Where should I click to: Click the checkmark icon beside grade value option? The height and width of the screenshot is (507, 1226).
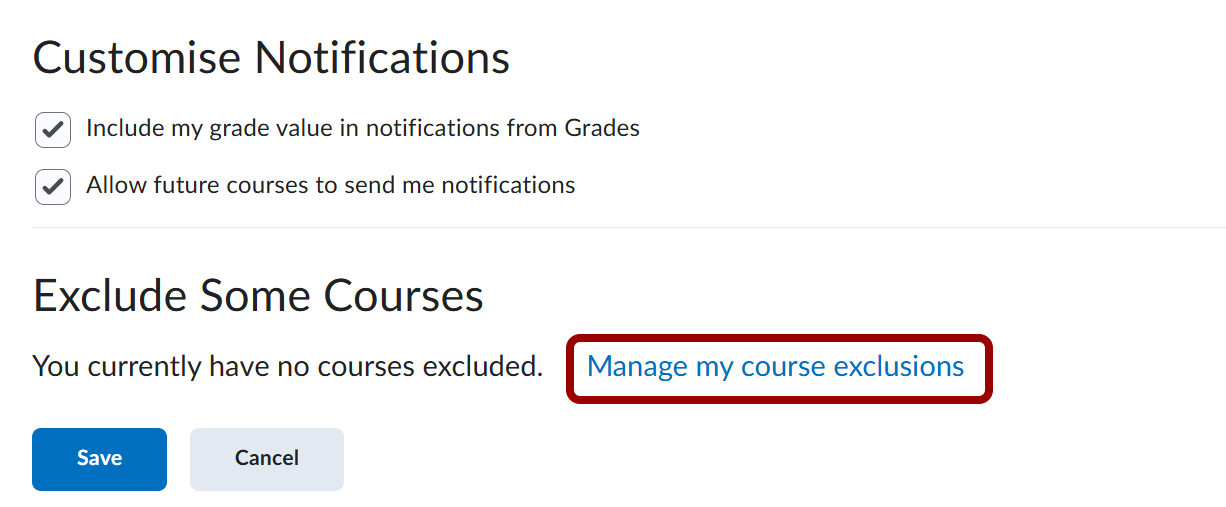point(53,130)
